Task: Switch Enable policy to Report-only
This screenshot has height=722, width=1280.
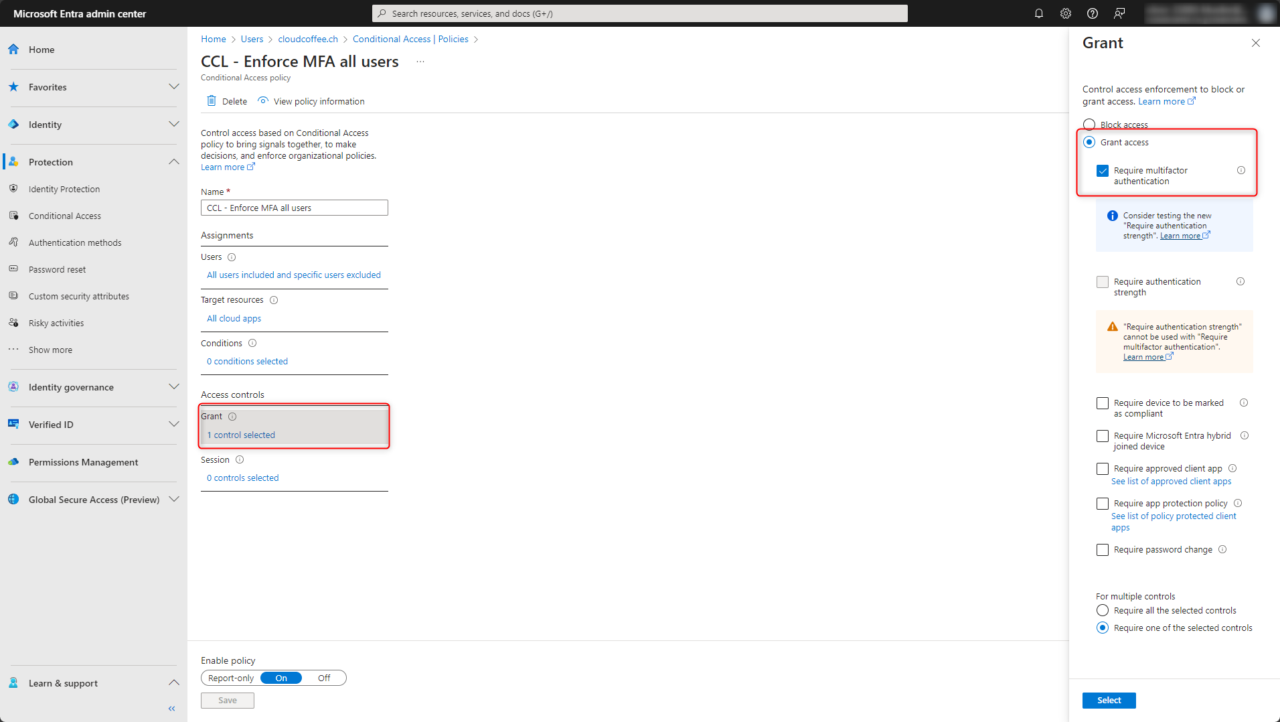Action: click(230, 677)
